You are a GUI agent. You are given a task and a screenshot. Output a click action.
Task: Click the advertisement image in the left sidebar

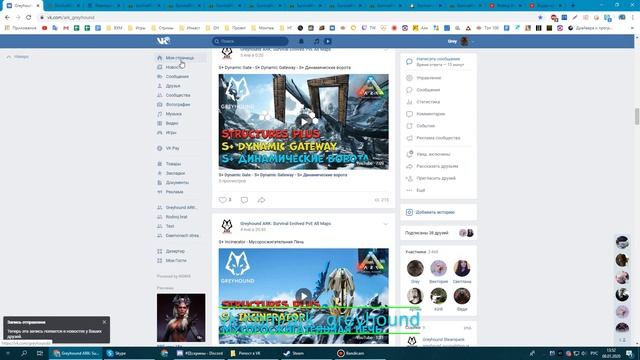click(x=181, y=318)
